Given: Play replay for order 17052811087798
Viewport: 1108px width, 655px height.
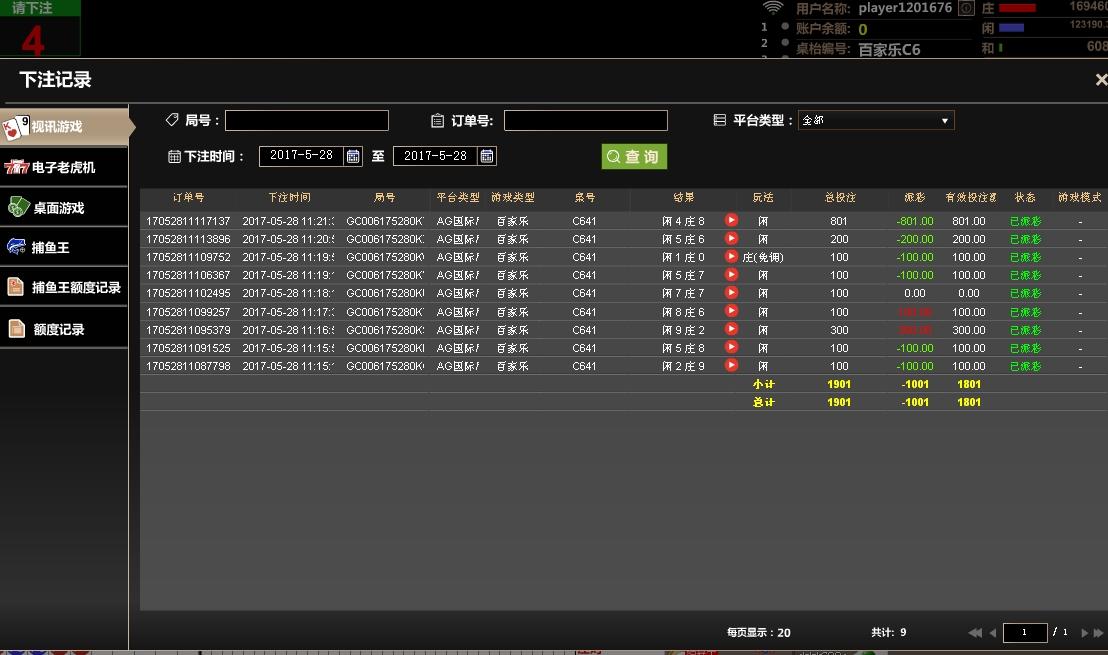Looking at the screenshot, I should pyautogui.click(x=731, y=365).
